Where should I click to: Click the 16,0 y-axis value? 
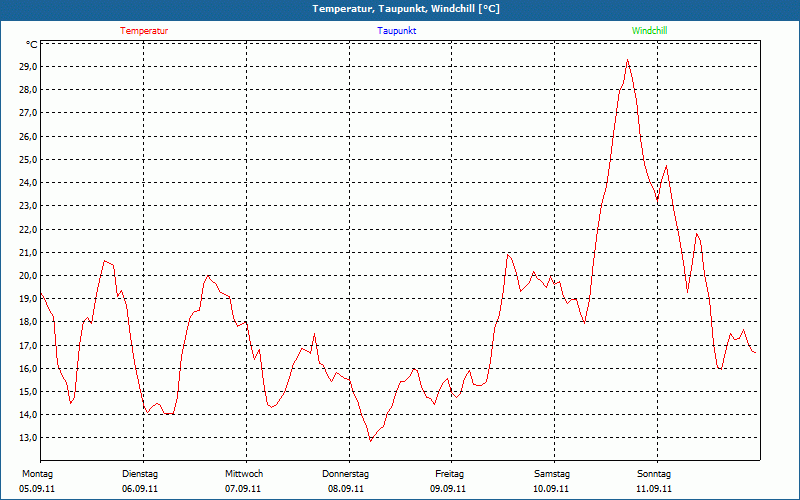click(28, 368)
